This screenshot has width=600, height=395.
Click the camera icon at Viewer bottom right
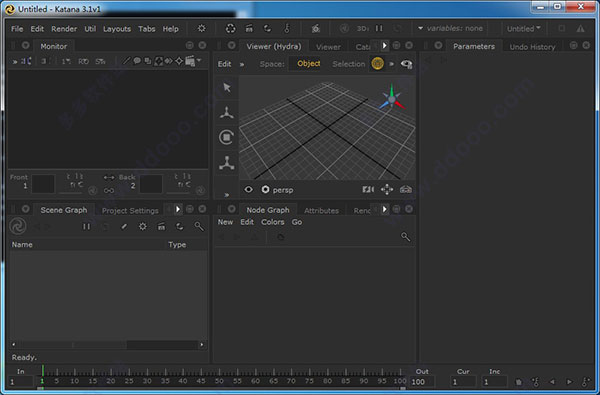pyautogui.click(x=406, y=189)
